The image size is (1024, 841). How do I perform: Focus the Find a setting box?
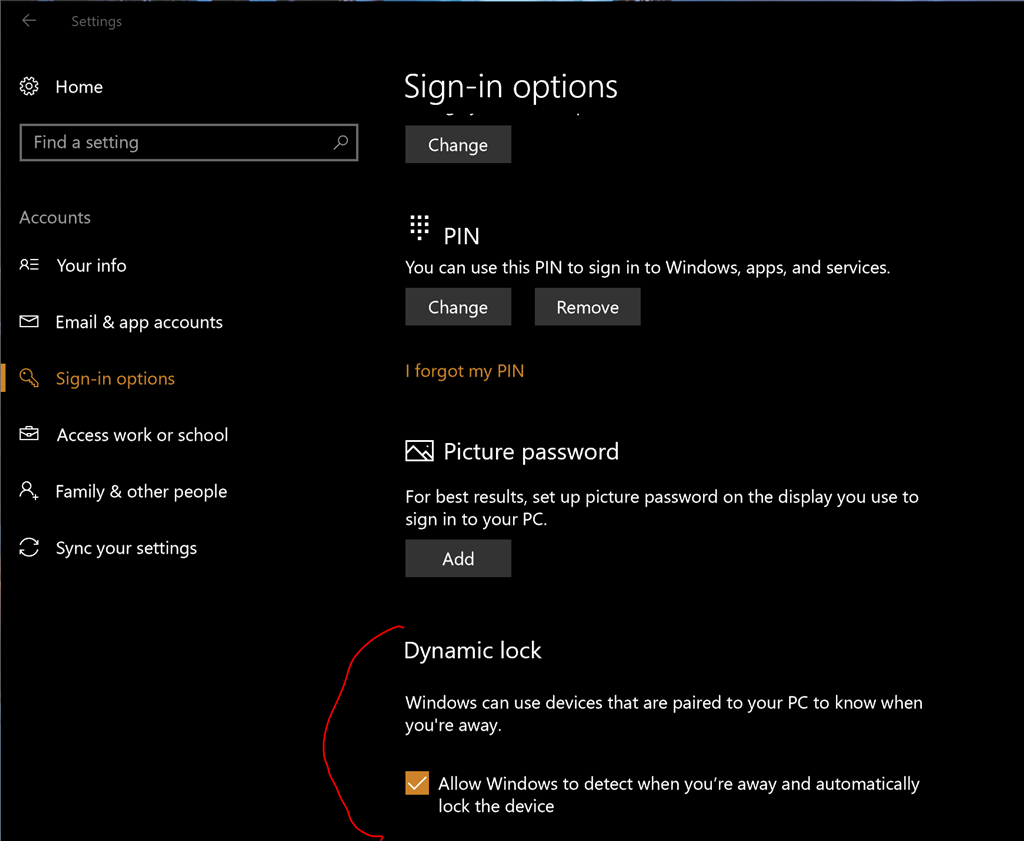click(189, 142)
